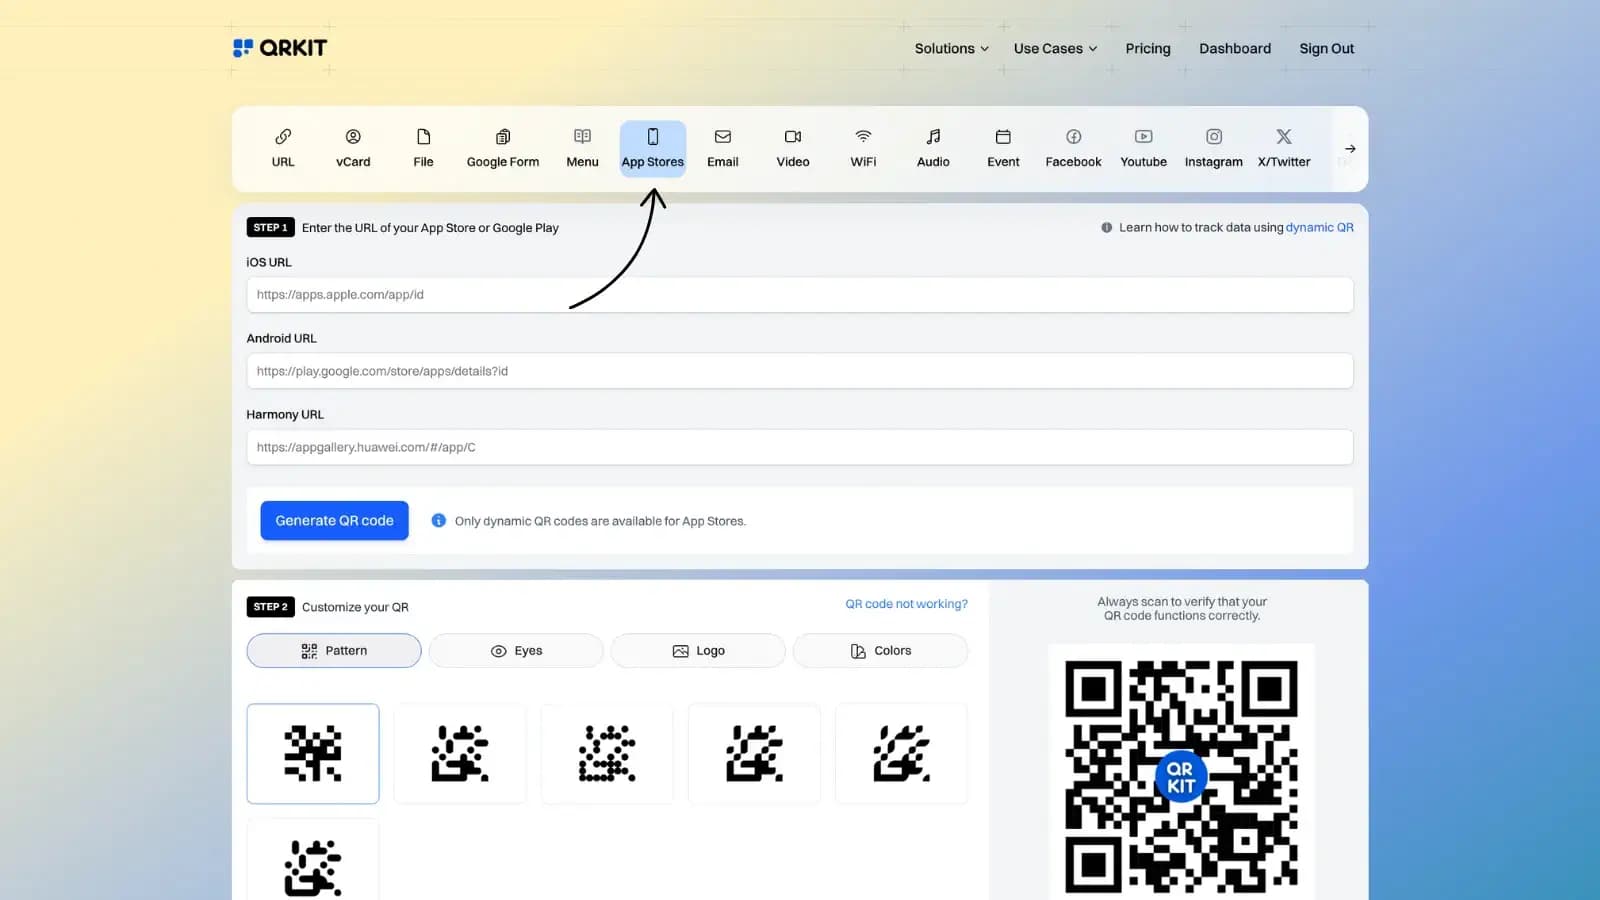
Task: Open the Youtube QR code creator
Action: coord(1142,148)
